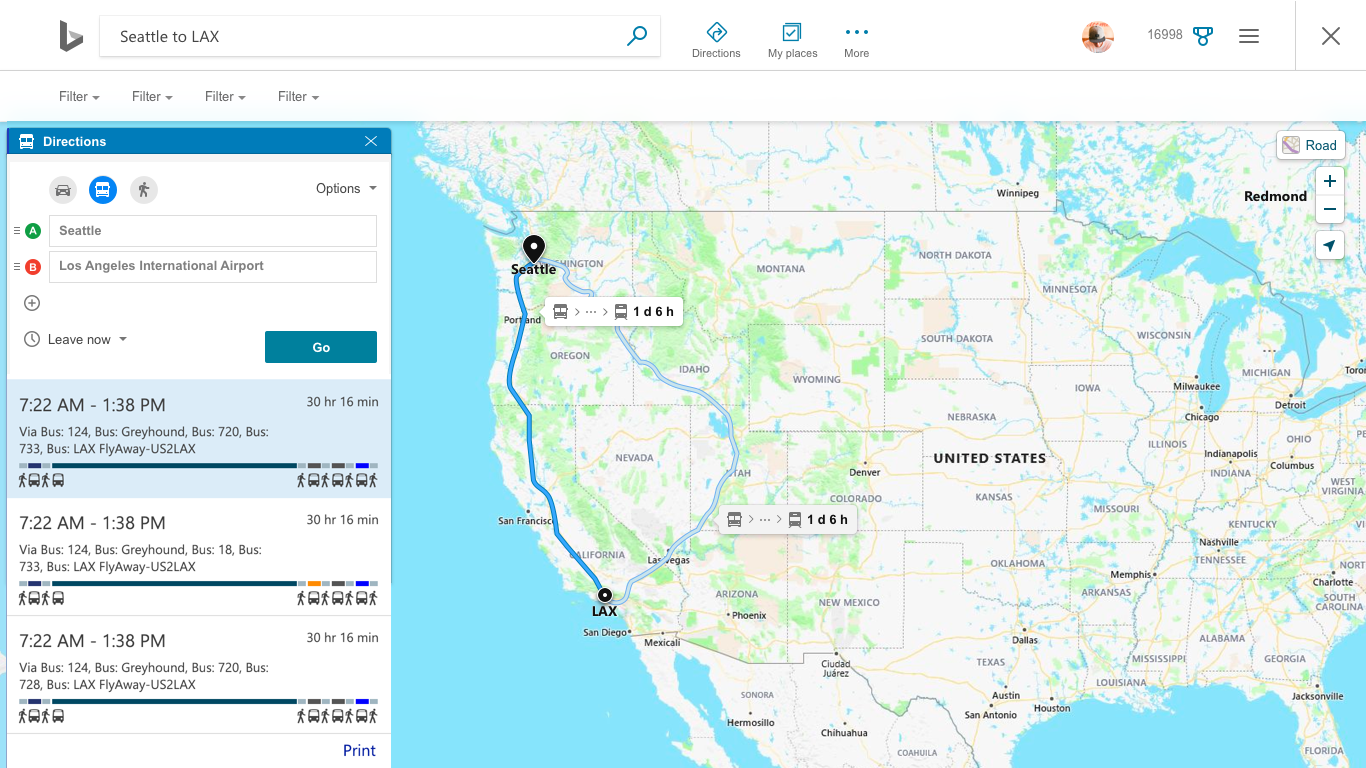The width and height of the screenshot is (1366, 768).
Task: Edit the Los Angeles International Airport field
Action: click(213, 267)
